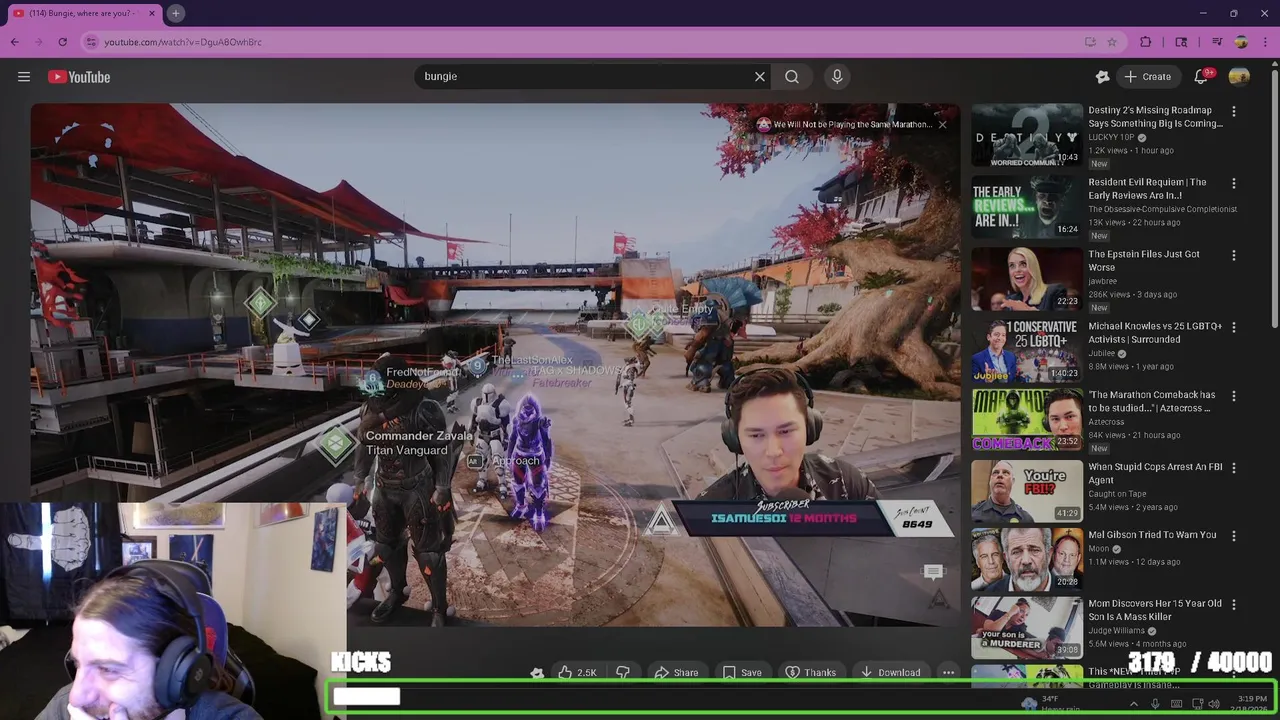Download the video

click(x=890, y=673)
